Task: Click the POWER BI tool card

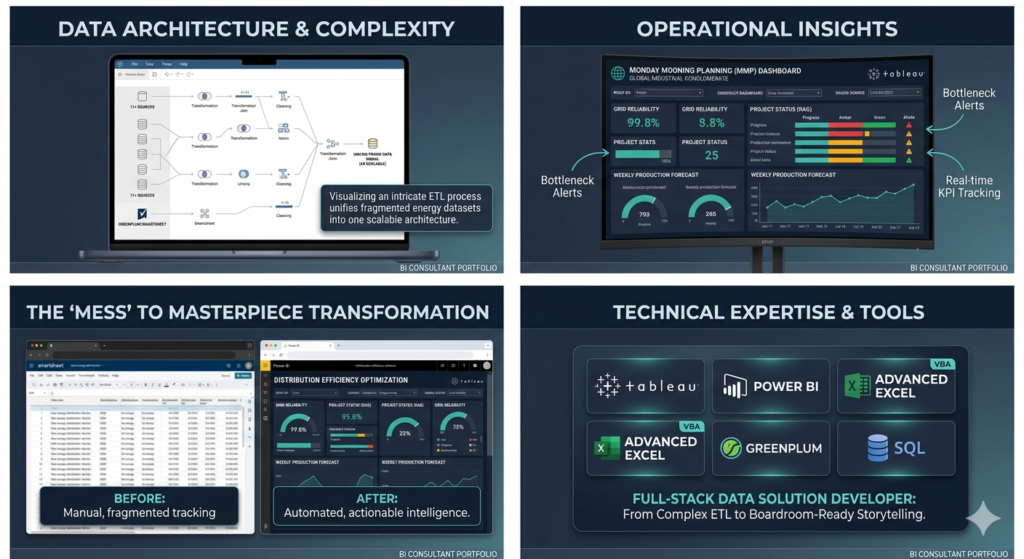Action: [771, 386]
